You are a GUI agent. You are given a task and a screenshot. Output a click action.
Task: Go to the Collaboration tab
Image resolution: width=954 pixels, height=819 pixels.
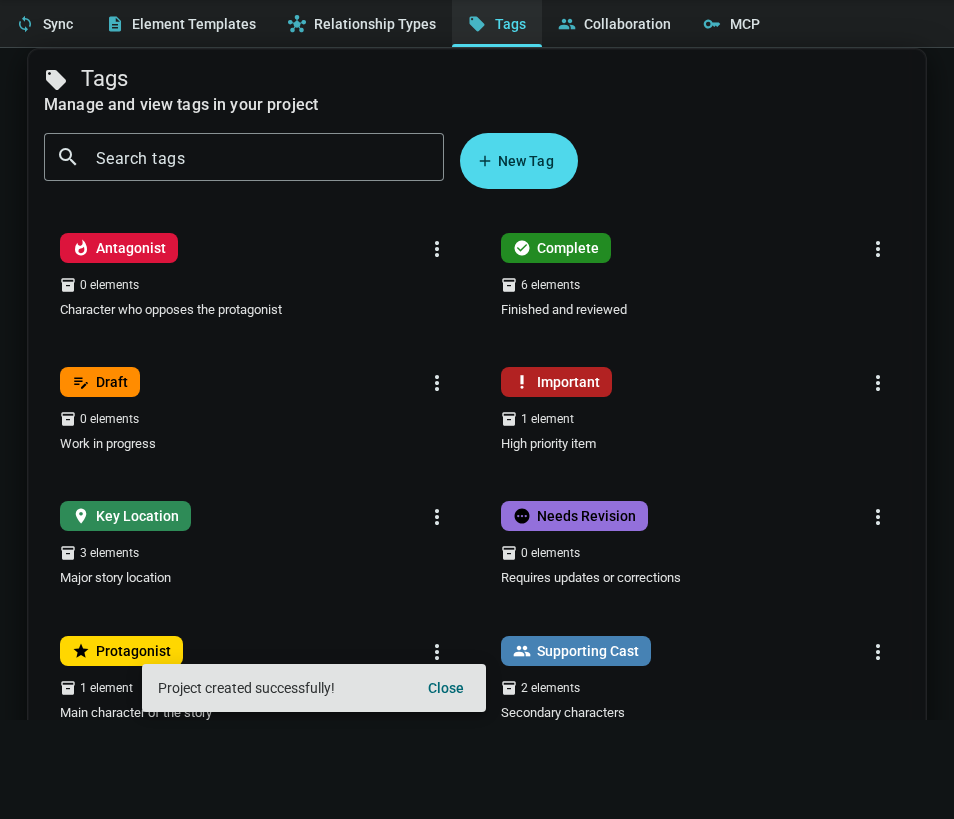tap(614, 24)
